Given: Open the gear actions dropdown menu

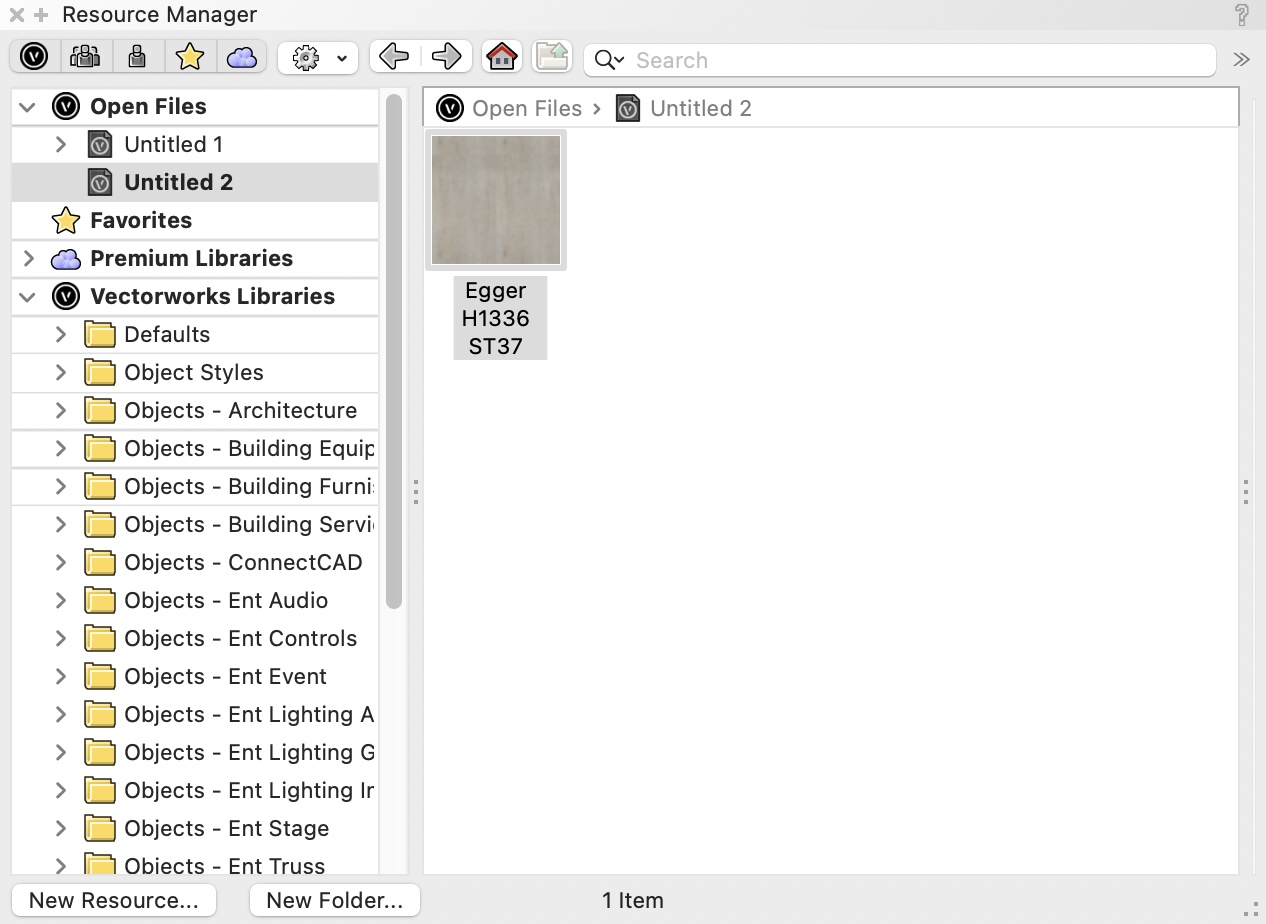Looking at the screenshot, I should 318,58.
